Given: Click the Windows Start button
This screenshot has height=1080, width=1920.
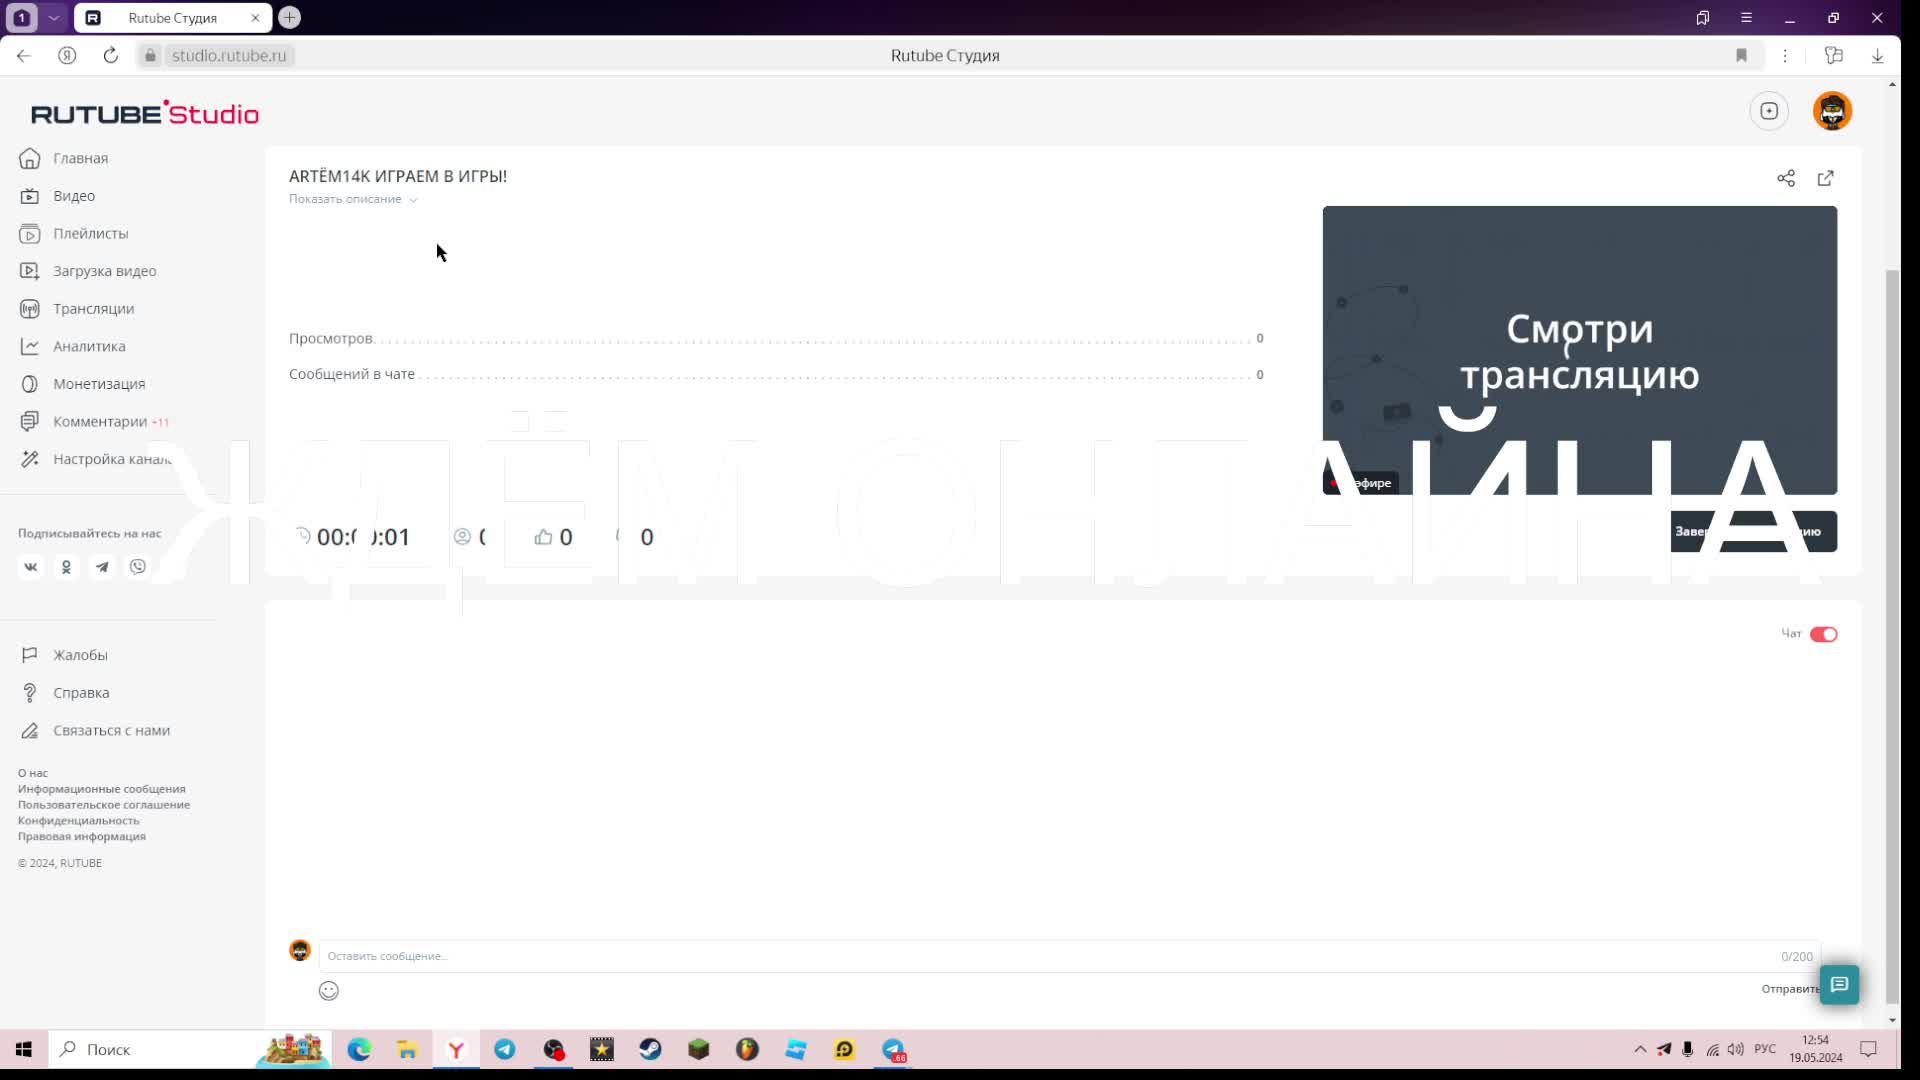Looking at the screenshot, I should (24, 1049).
